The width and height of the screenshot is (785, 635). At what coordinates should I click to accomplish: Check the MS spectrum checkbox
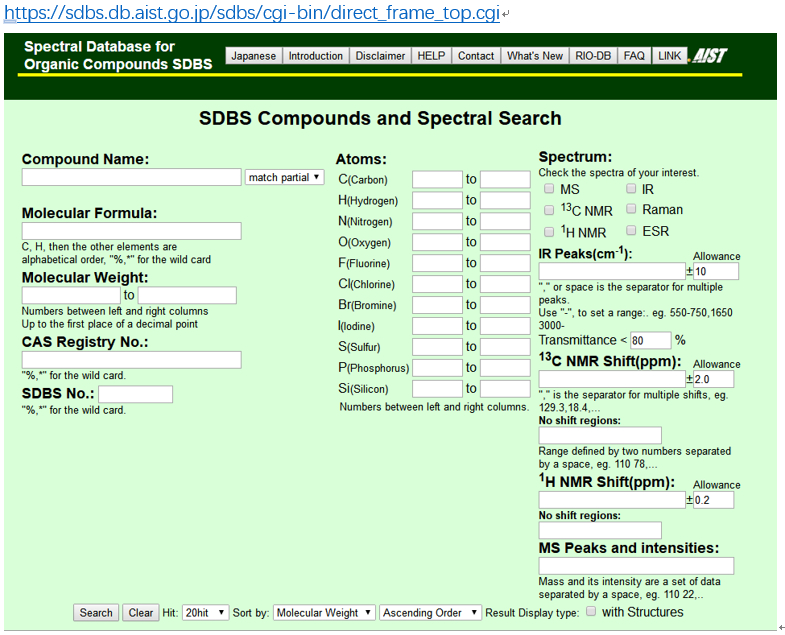coord(549,189)
